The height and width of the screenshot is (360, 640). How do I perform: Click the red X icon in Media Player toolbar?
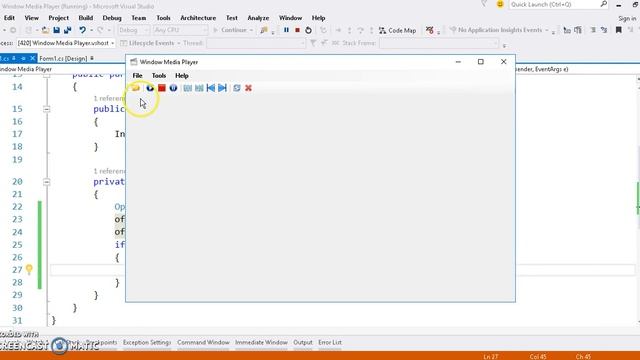[248, 88]
